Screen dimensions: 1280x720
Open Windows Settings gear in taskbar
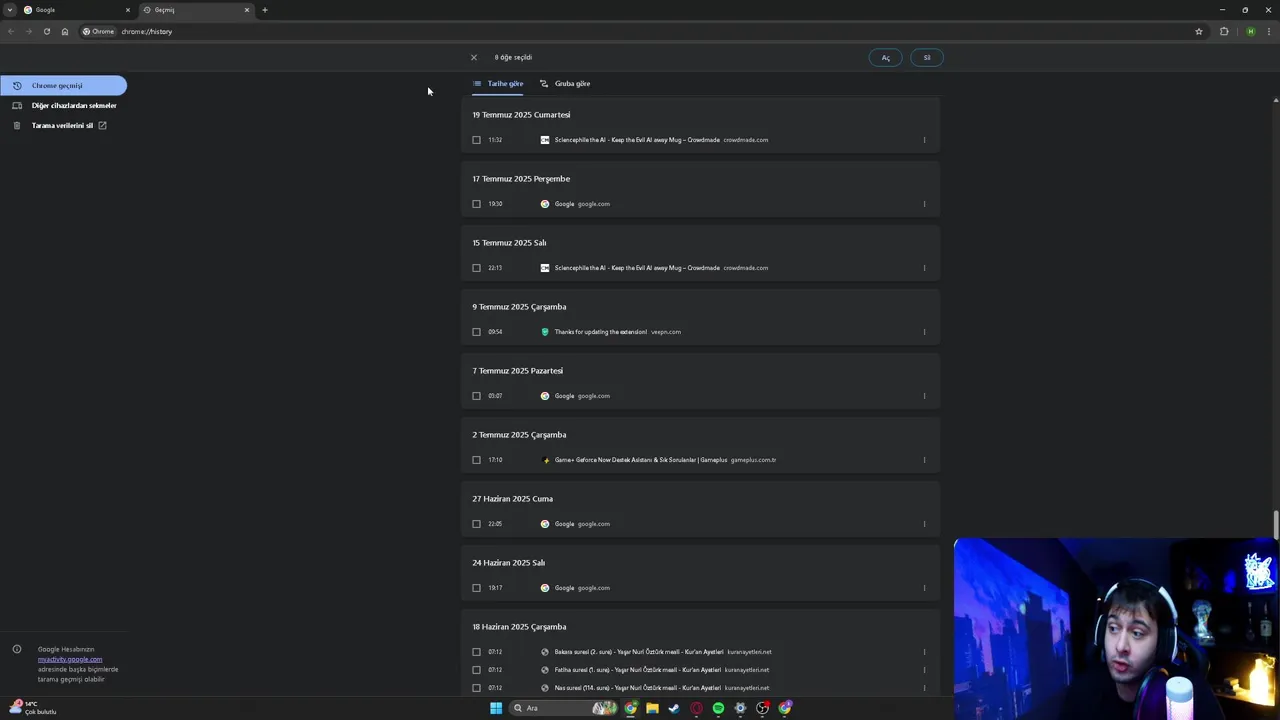740,708
